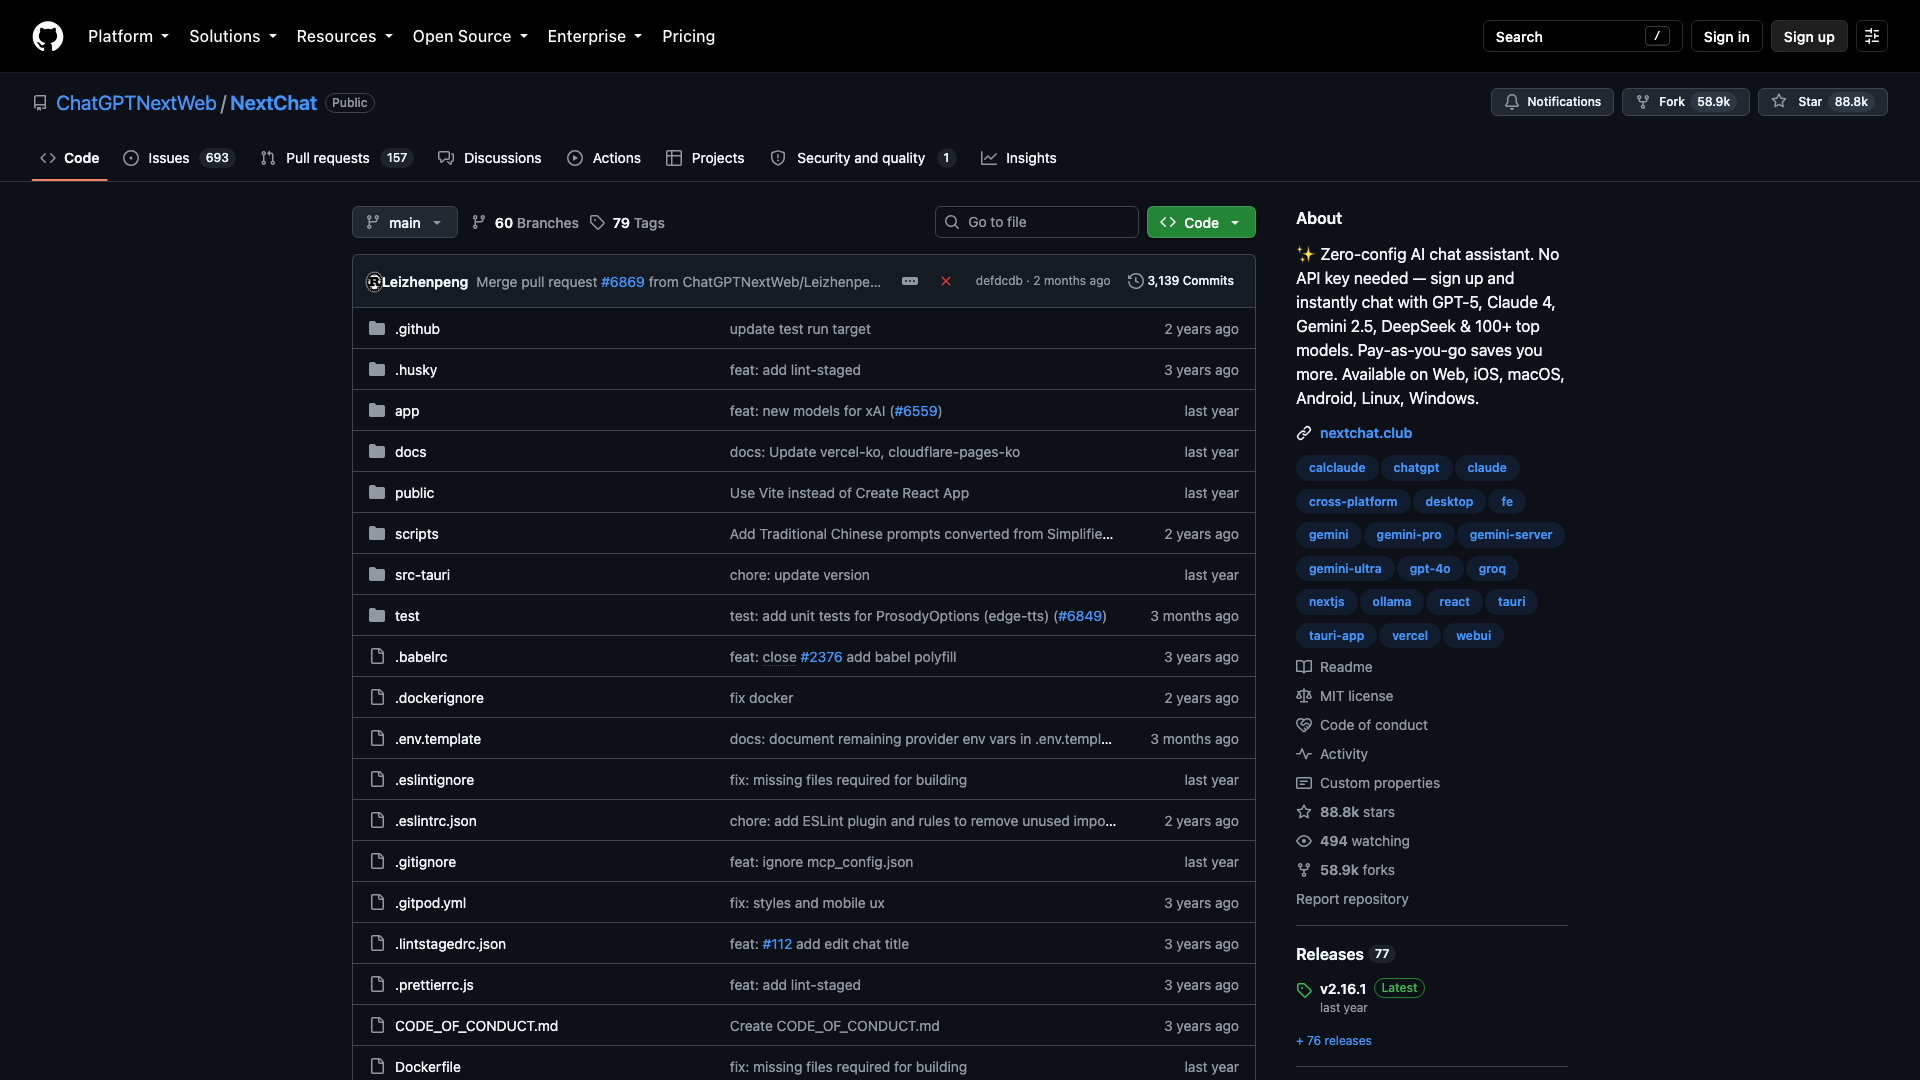Expand the green Code dropdown button
The height and width of the screenshot is (1080, 1920).
click(x=1201, y=222)
